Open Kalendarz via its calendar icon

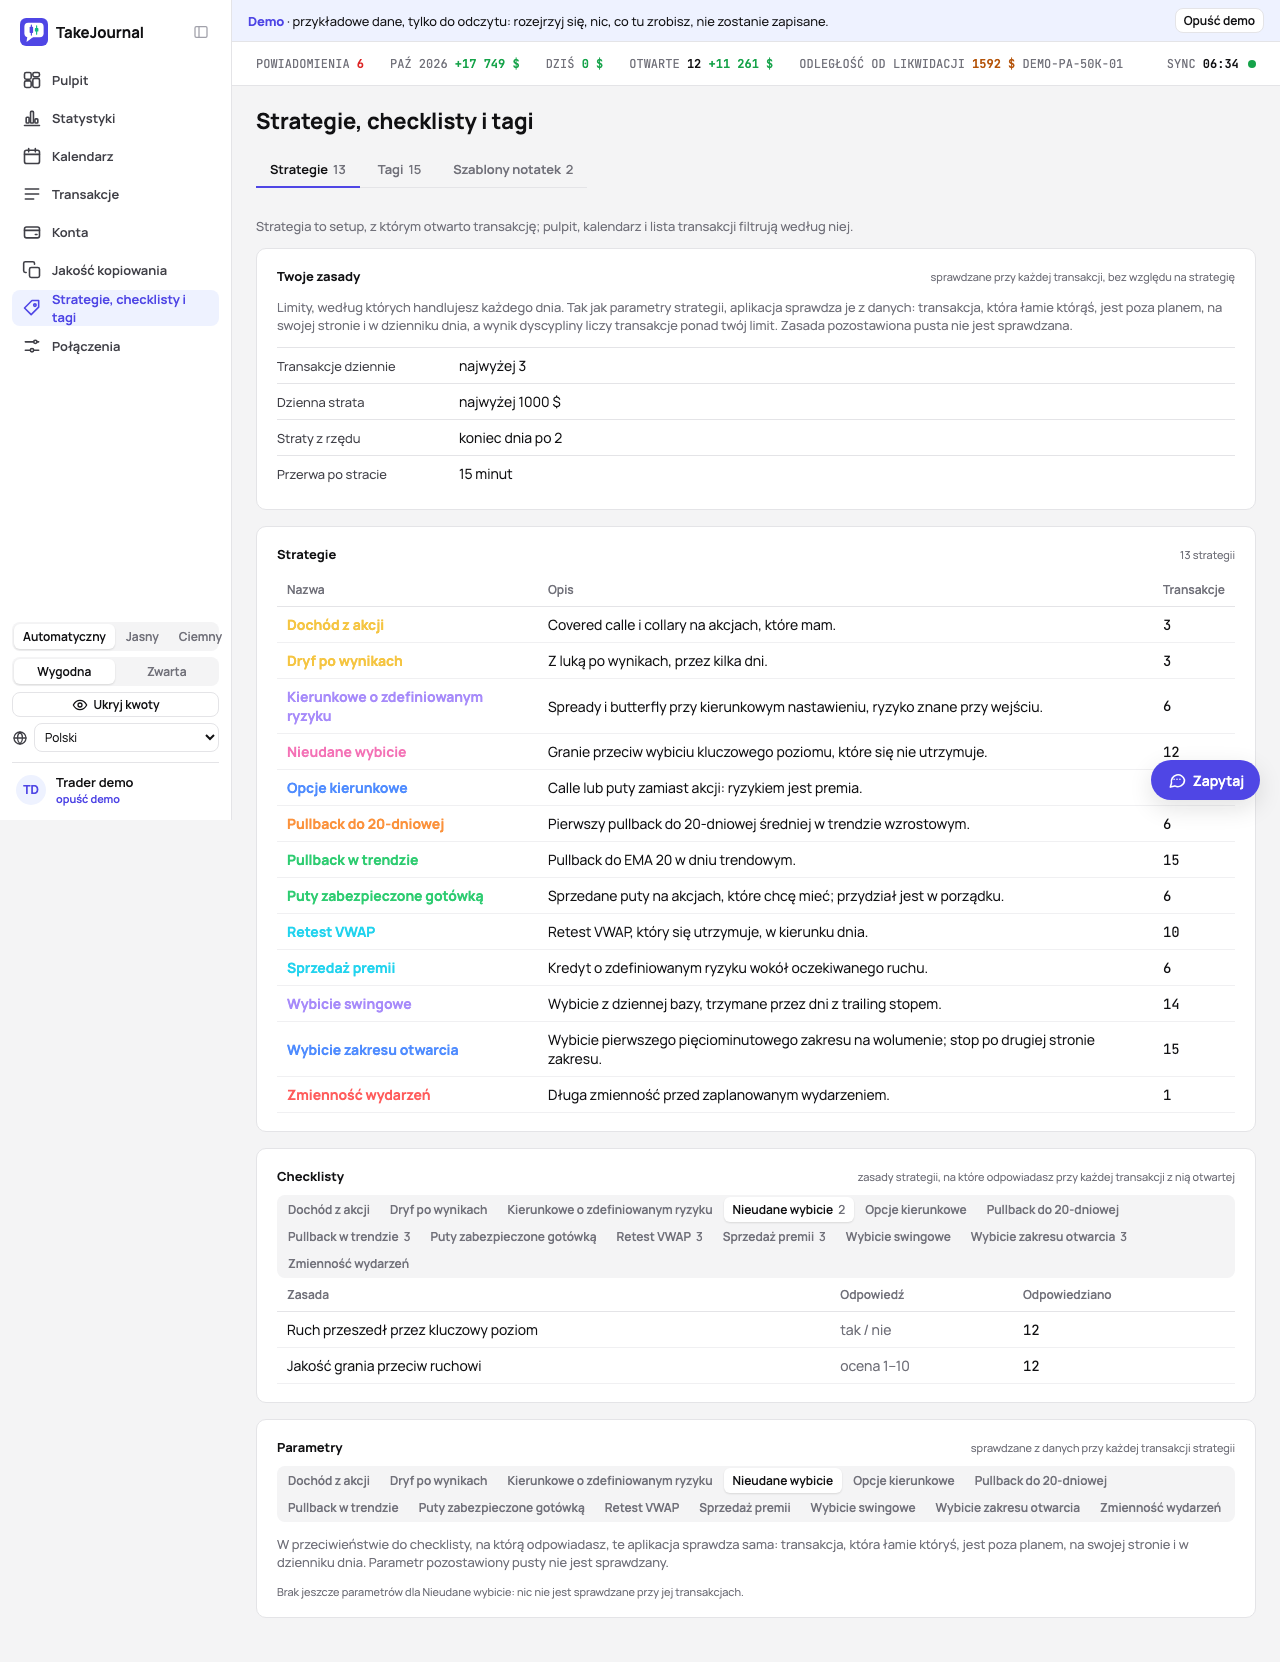point(32,156)
